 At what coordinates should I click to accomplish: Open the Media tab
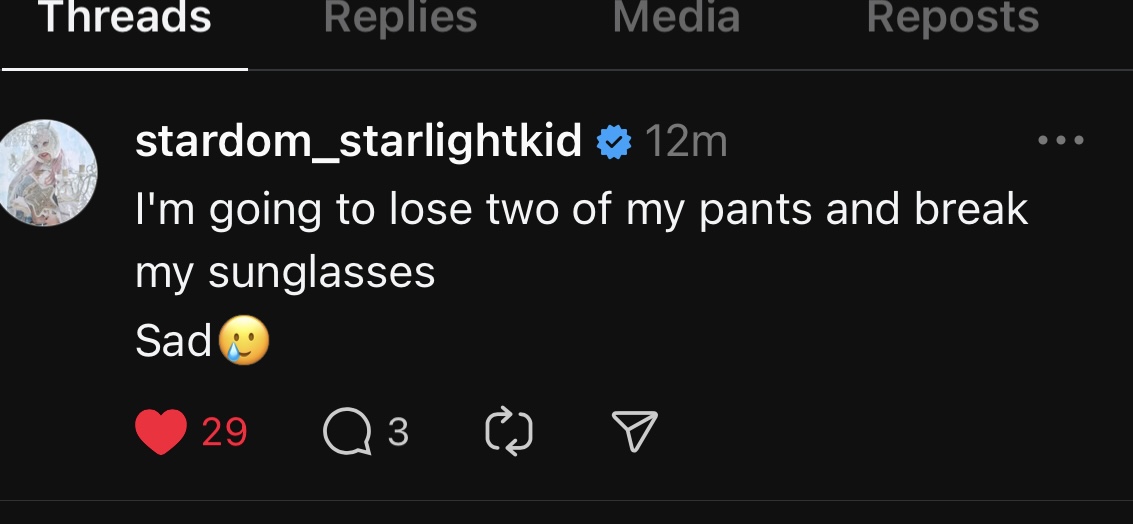676,18
